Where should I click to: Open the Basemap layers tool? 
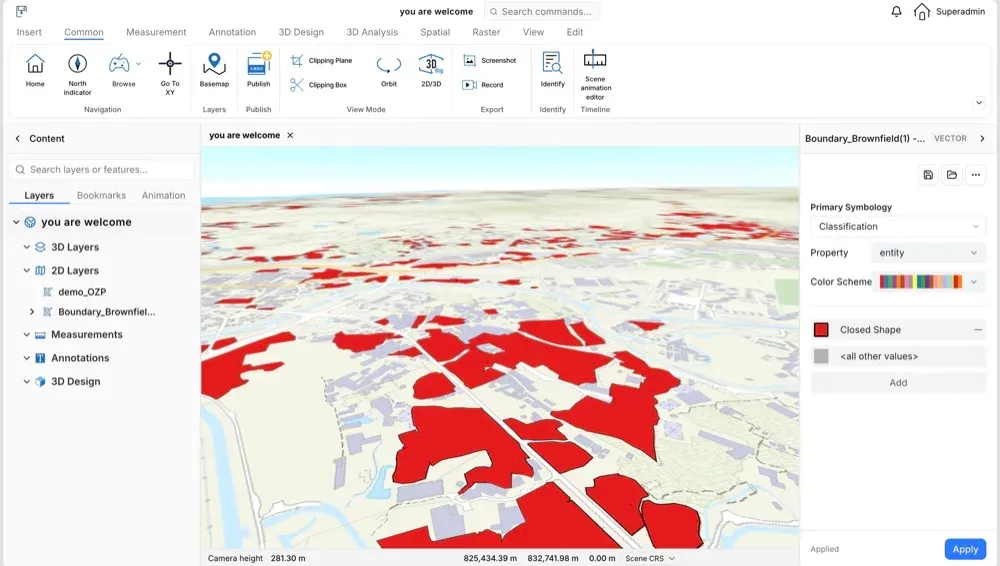(x=214, y=64)
